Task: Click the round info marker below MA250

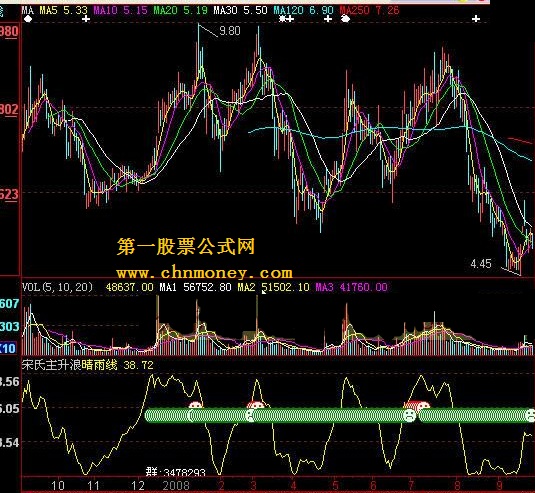Action: pyautogui.click(x=345, y=19)
